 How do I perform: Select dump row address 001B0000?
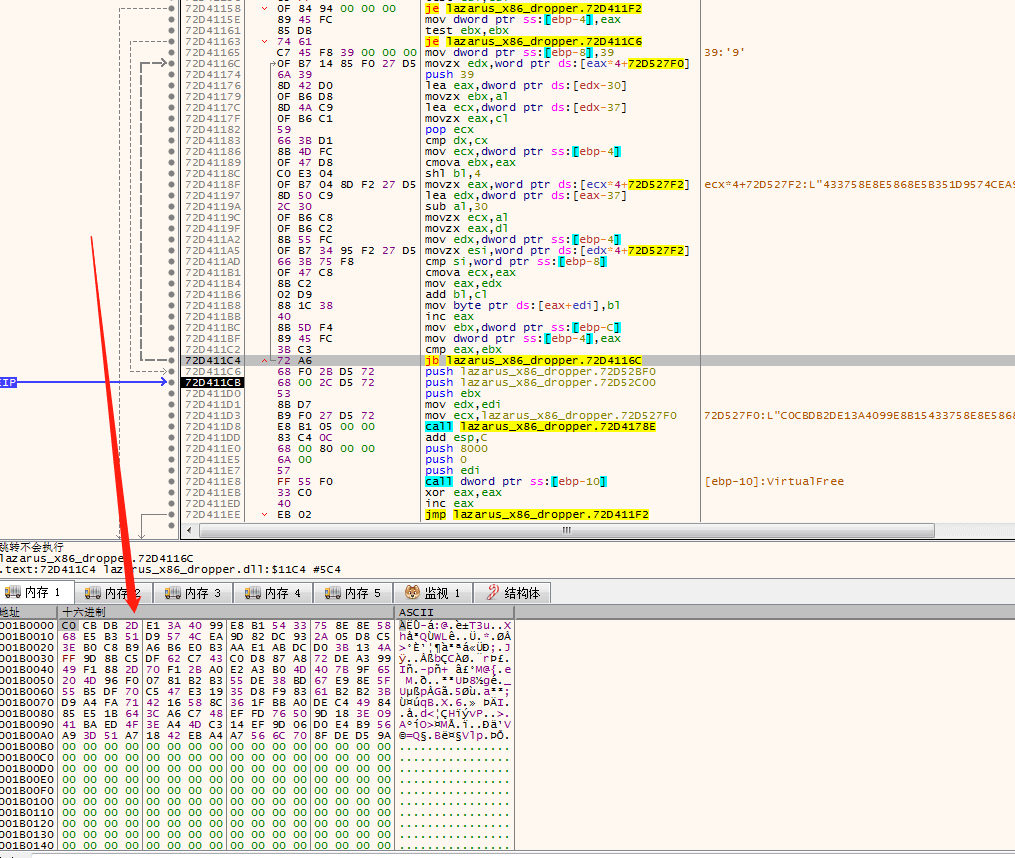click(27, 626)
